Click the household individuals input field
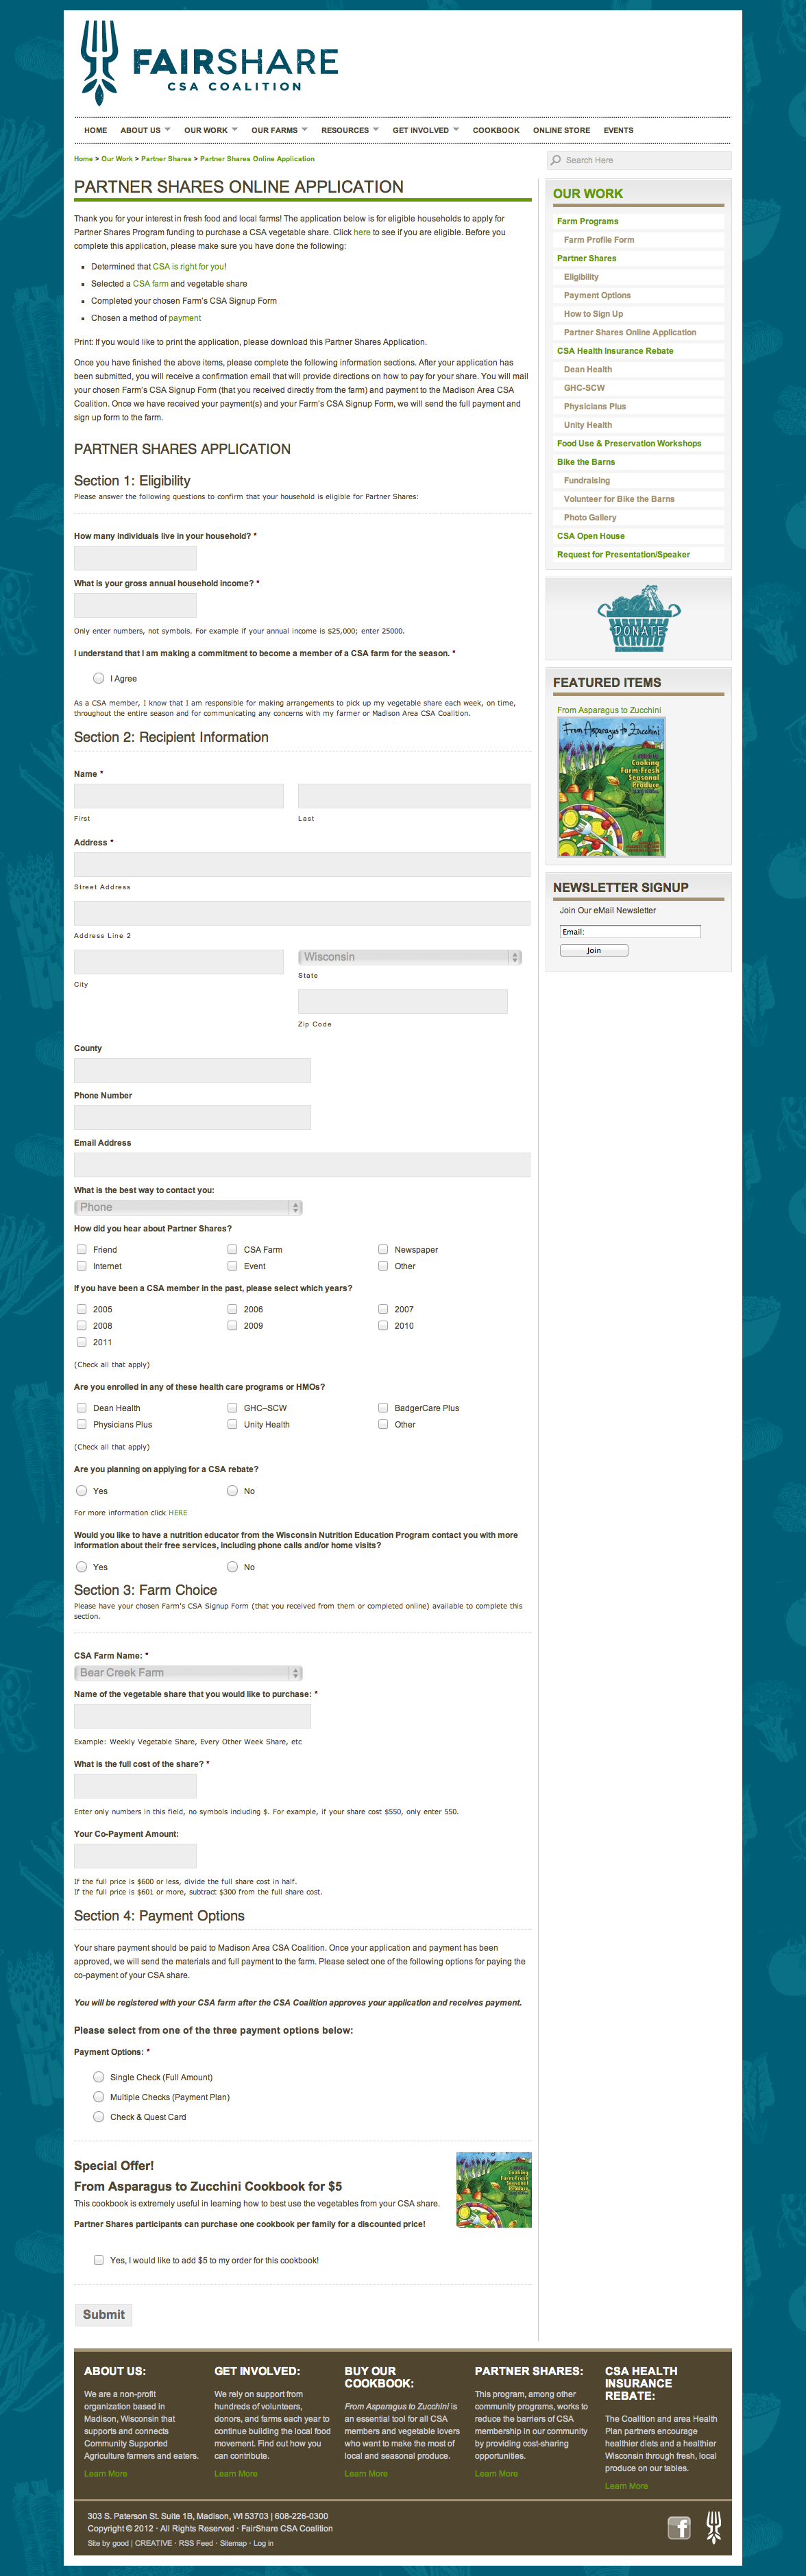This screenshot has height=2576, width=806. [x=135, y=558]
